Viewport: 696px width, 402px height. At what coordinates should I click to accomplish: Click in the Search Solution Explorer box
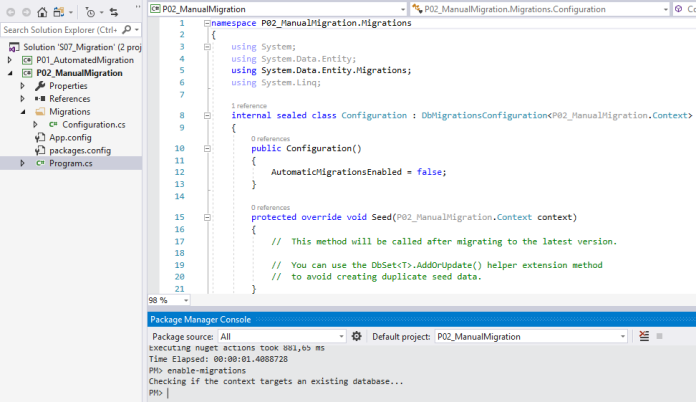click(60, 30)
